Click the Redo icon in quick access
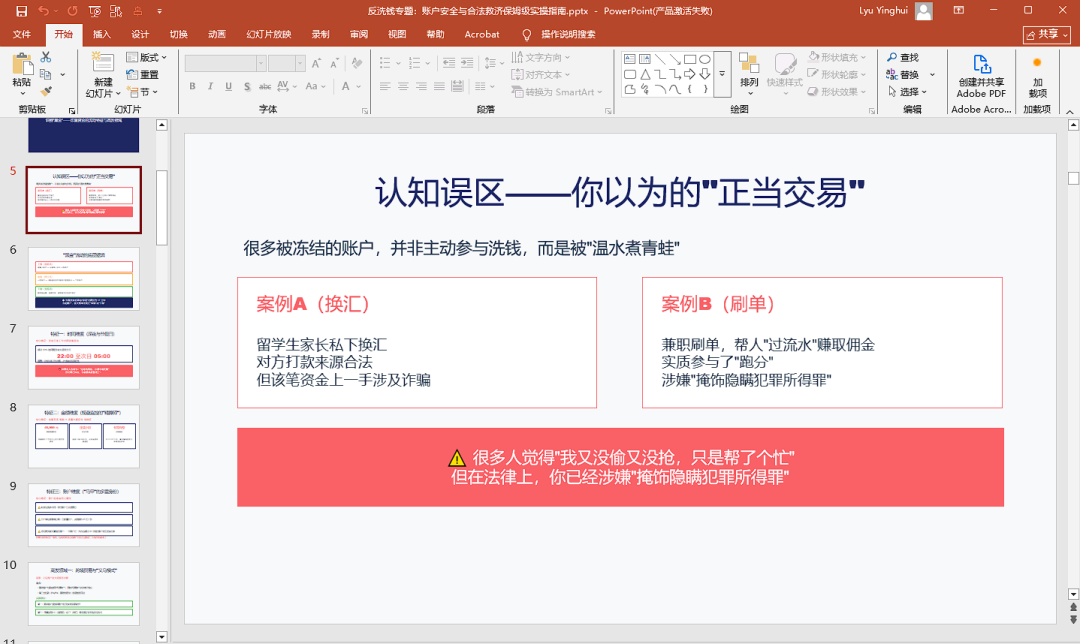Image resolution: width=1080 pixels, height=644 pixels. click(x=72, y=11)
